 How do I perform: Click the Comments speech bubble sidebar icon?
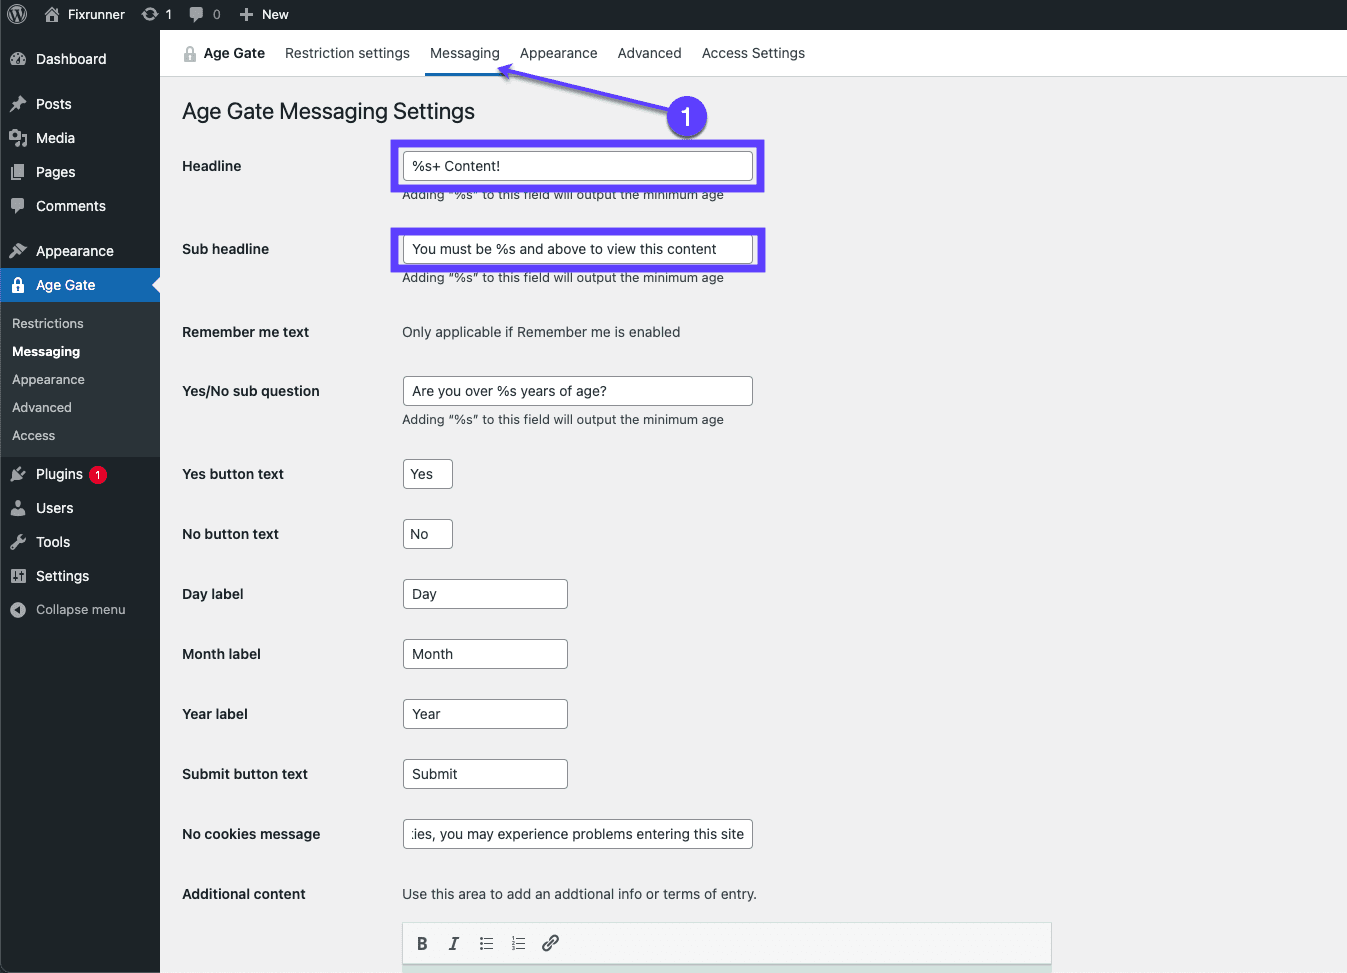pyautogui.click(x=18, y=206)
